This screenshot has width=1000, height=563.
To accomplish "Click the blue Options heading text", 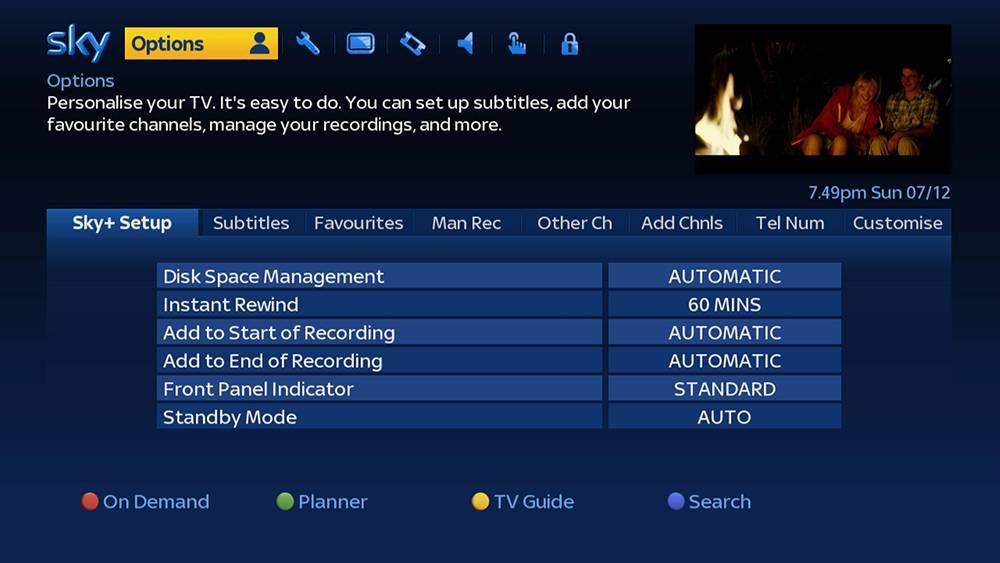I will pyautogui.click(x=80, y=80).
